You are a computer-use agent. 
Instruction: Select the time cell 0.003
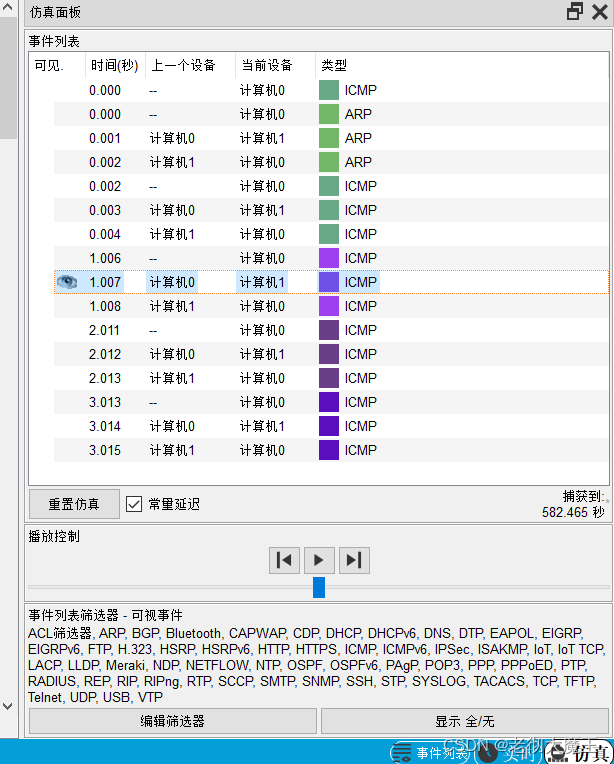105,210
